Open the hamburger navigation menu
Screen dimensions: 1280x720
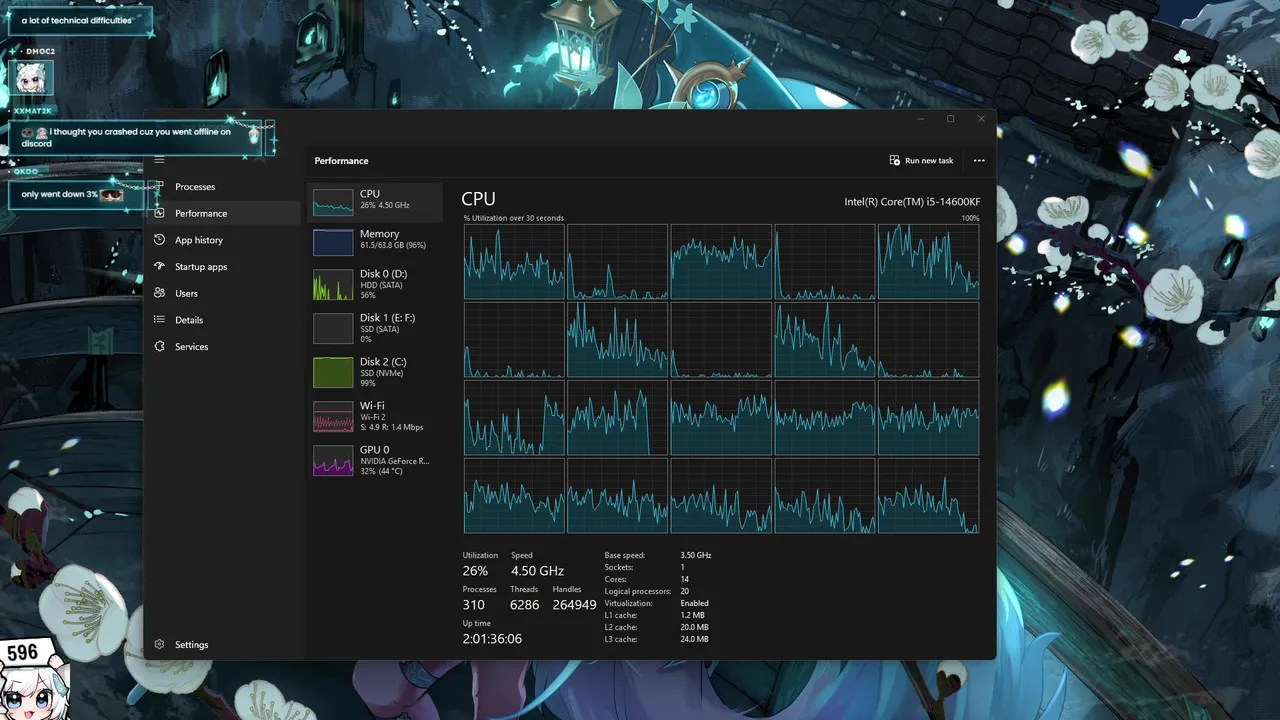159,160
